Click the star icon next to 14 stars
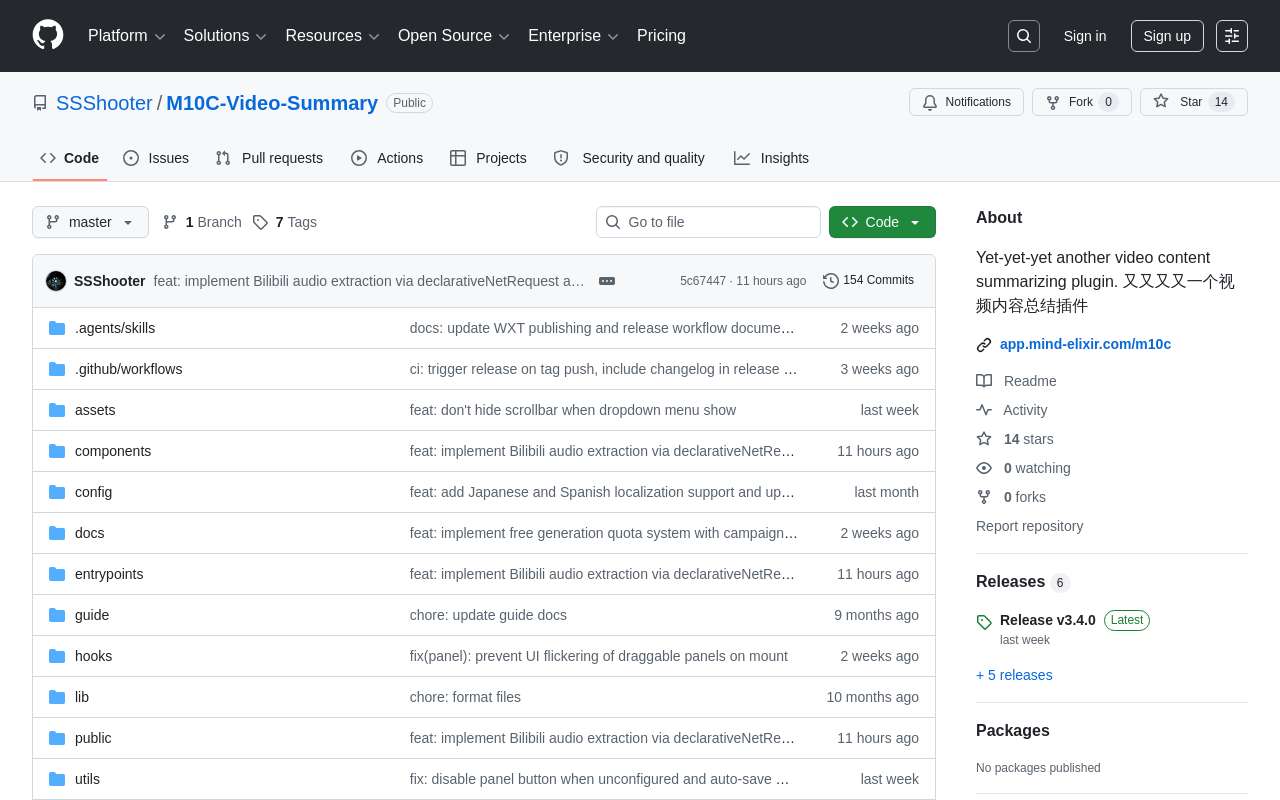Image resolution: width=1280 pixels, height=800 pixels. (x=984, y=439)
